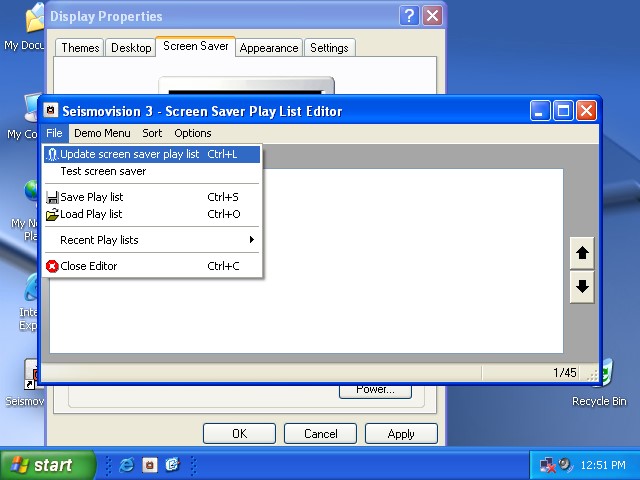The height and width of the screenshot is (480, 640).
Task: Switch to the Appearance tab
Action: tap(269, 48)
